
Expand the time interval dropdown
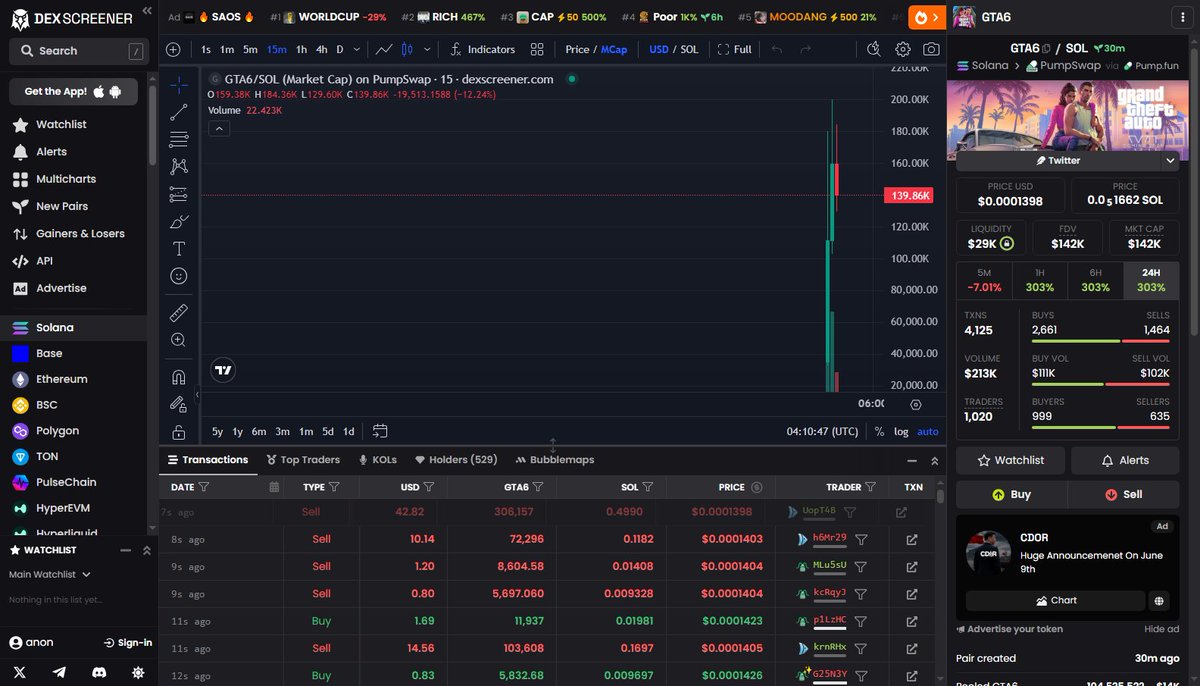pos(356,49)
